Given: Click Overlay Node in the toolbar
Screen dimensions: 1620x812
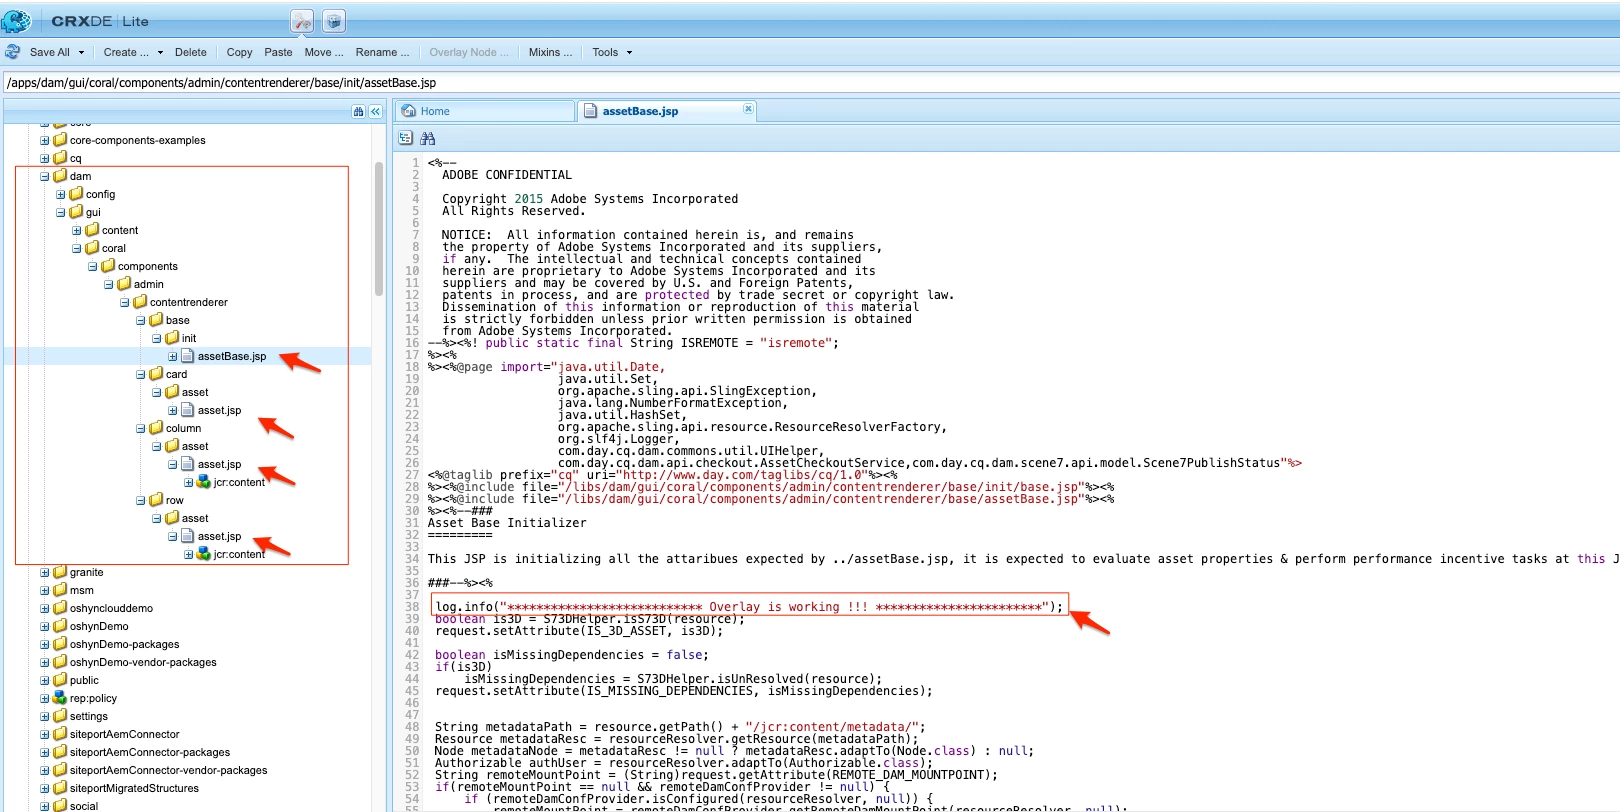Looking at the screenshot, I should click(469, 52).
